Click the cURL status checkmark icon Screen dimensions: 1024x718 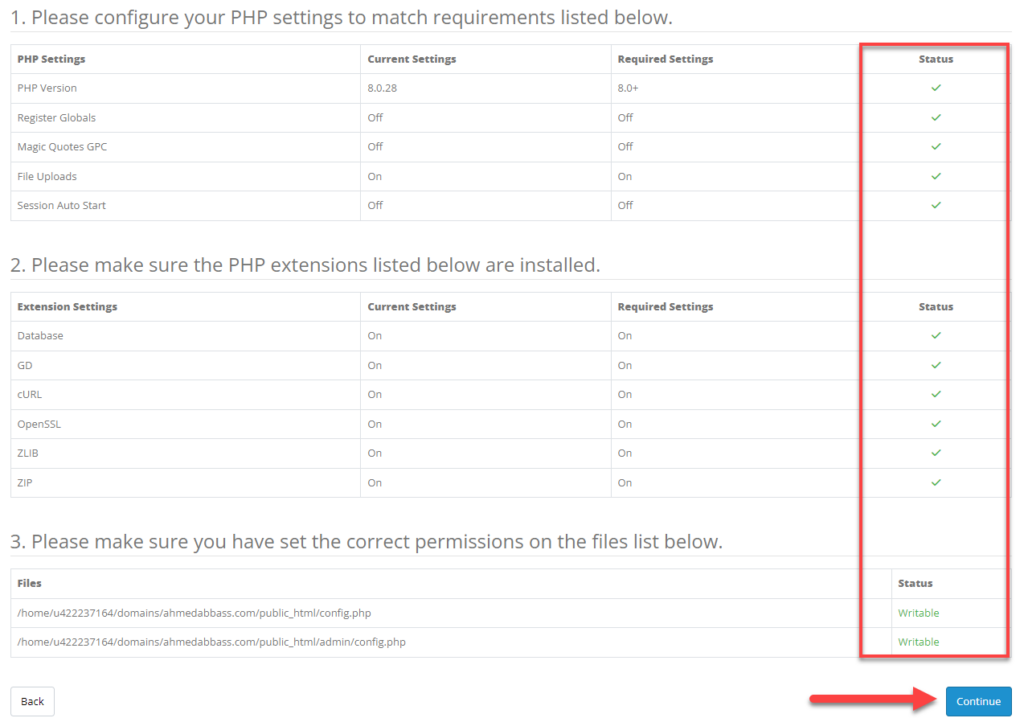[x=935, y=394]
